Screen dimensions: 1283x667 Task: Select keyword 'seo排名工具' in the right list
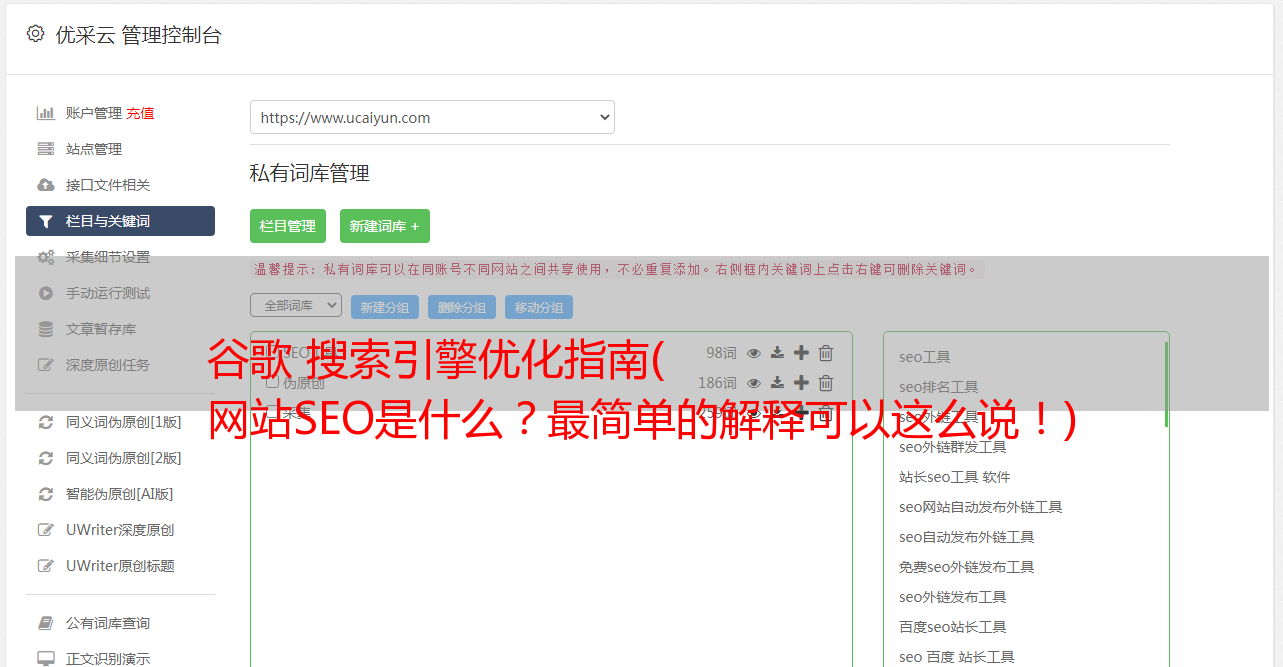(x=939, y=387)
